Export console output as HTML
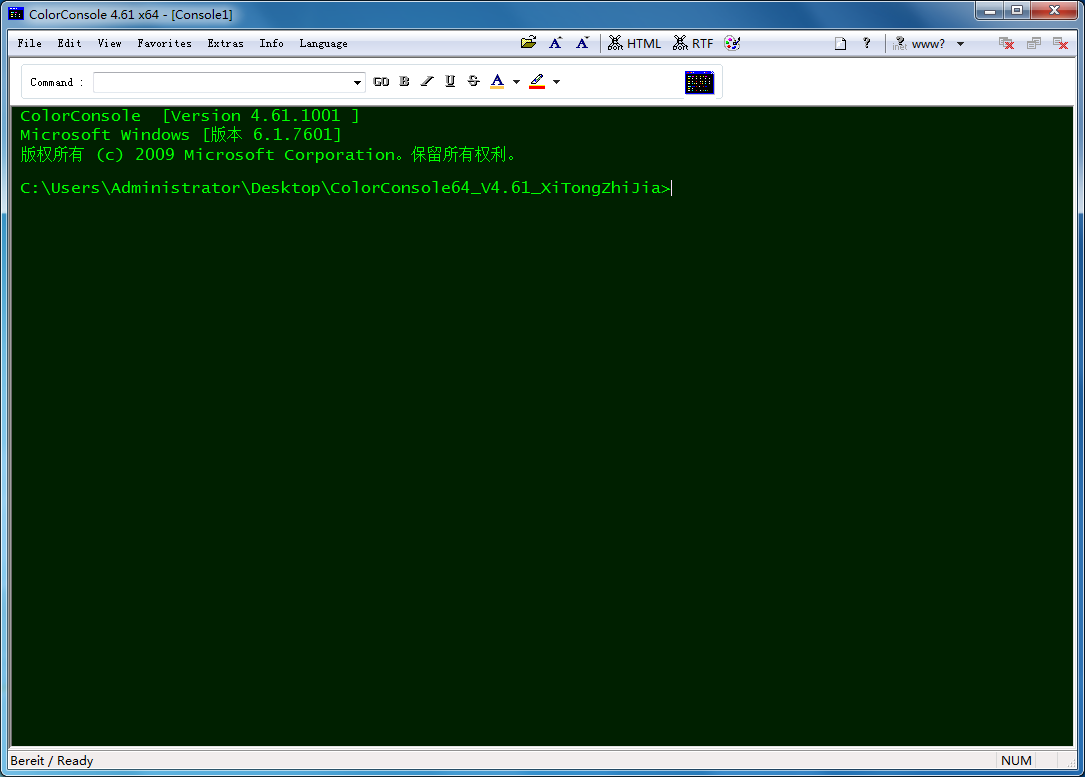This screenshot has width=1085, height=777. click(634, 43)
